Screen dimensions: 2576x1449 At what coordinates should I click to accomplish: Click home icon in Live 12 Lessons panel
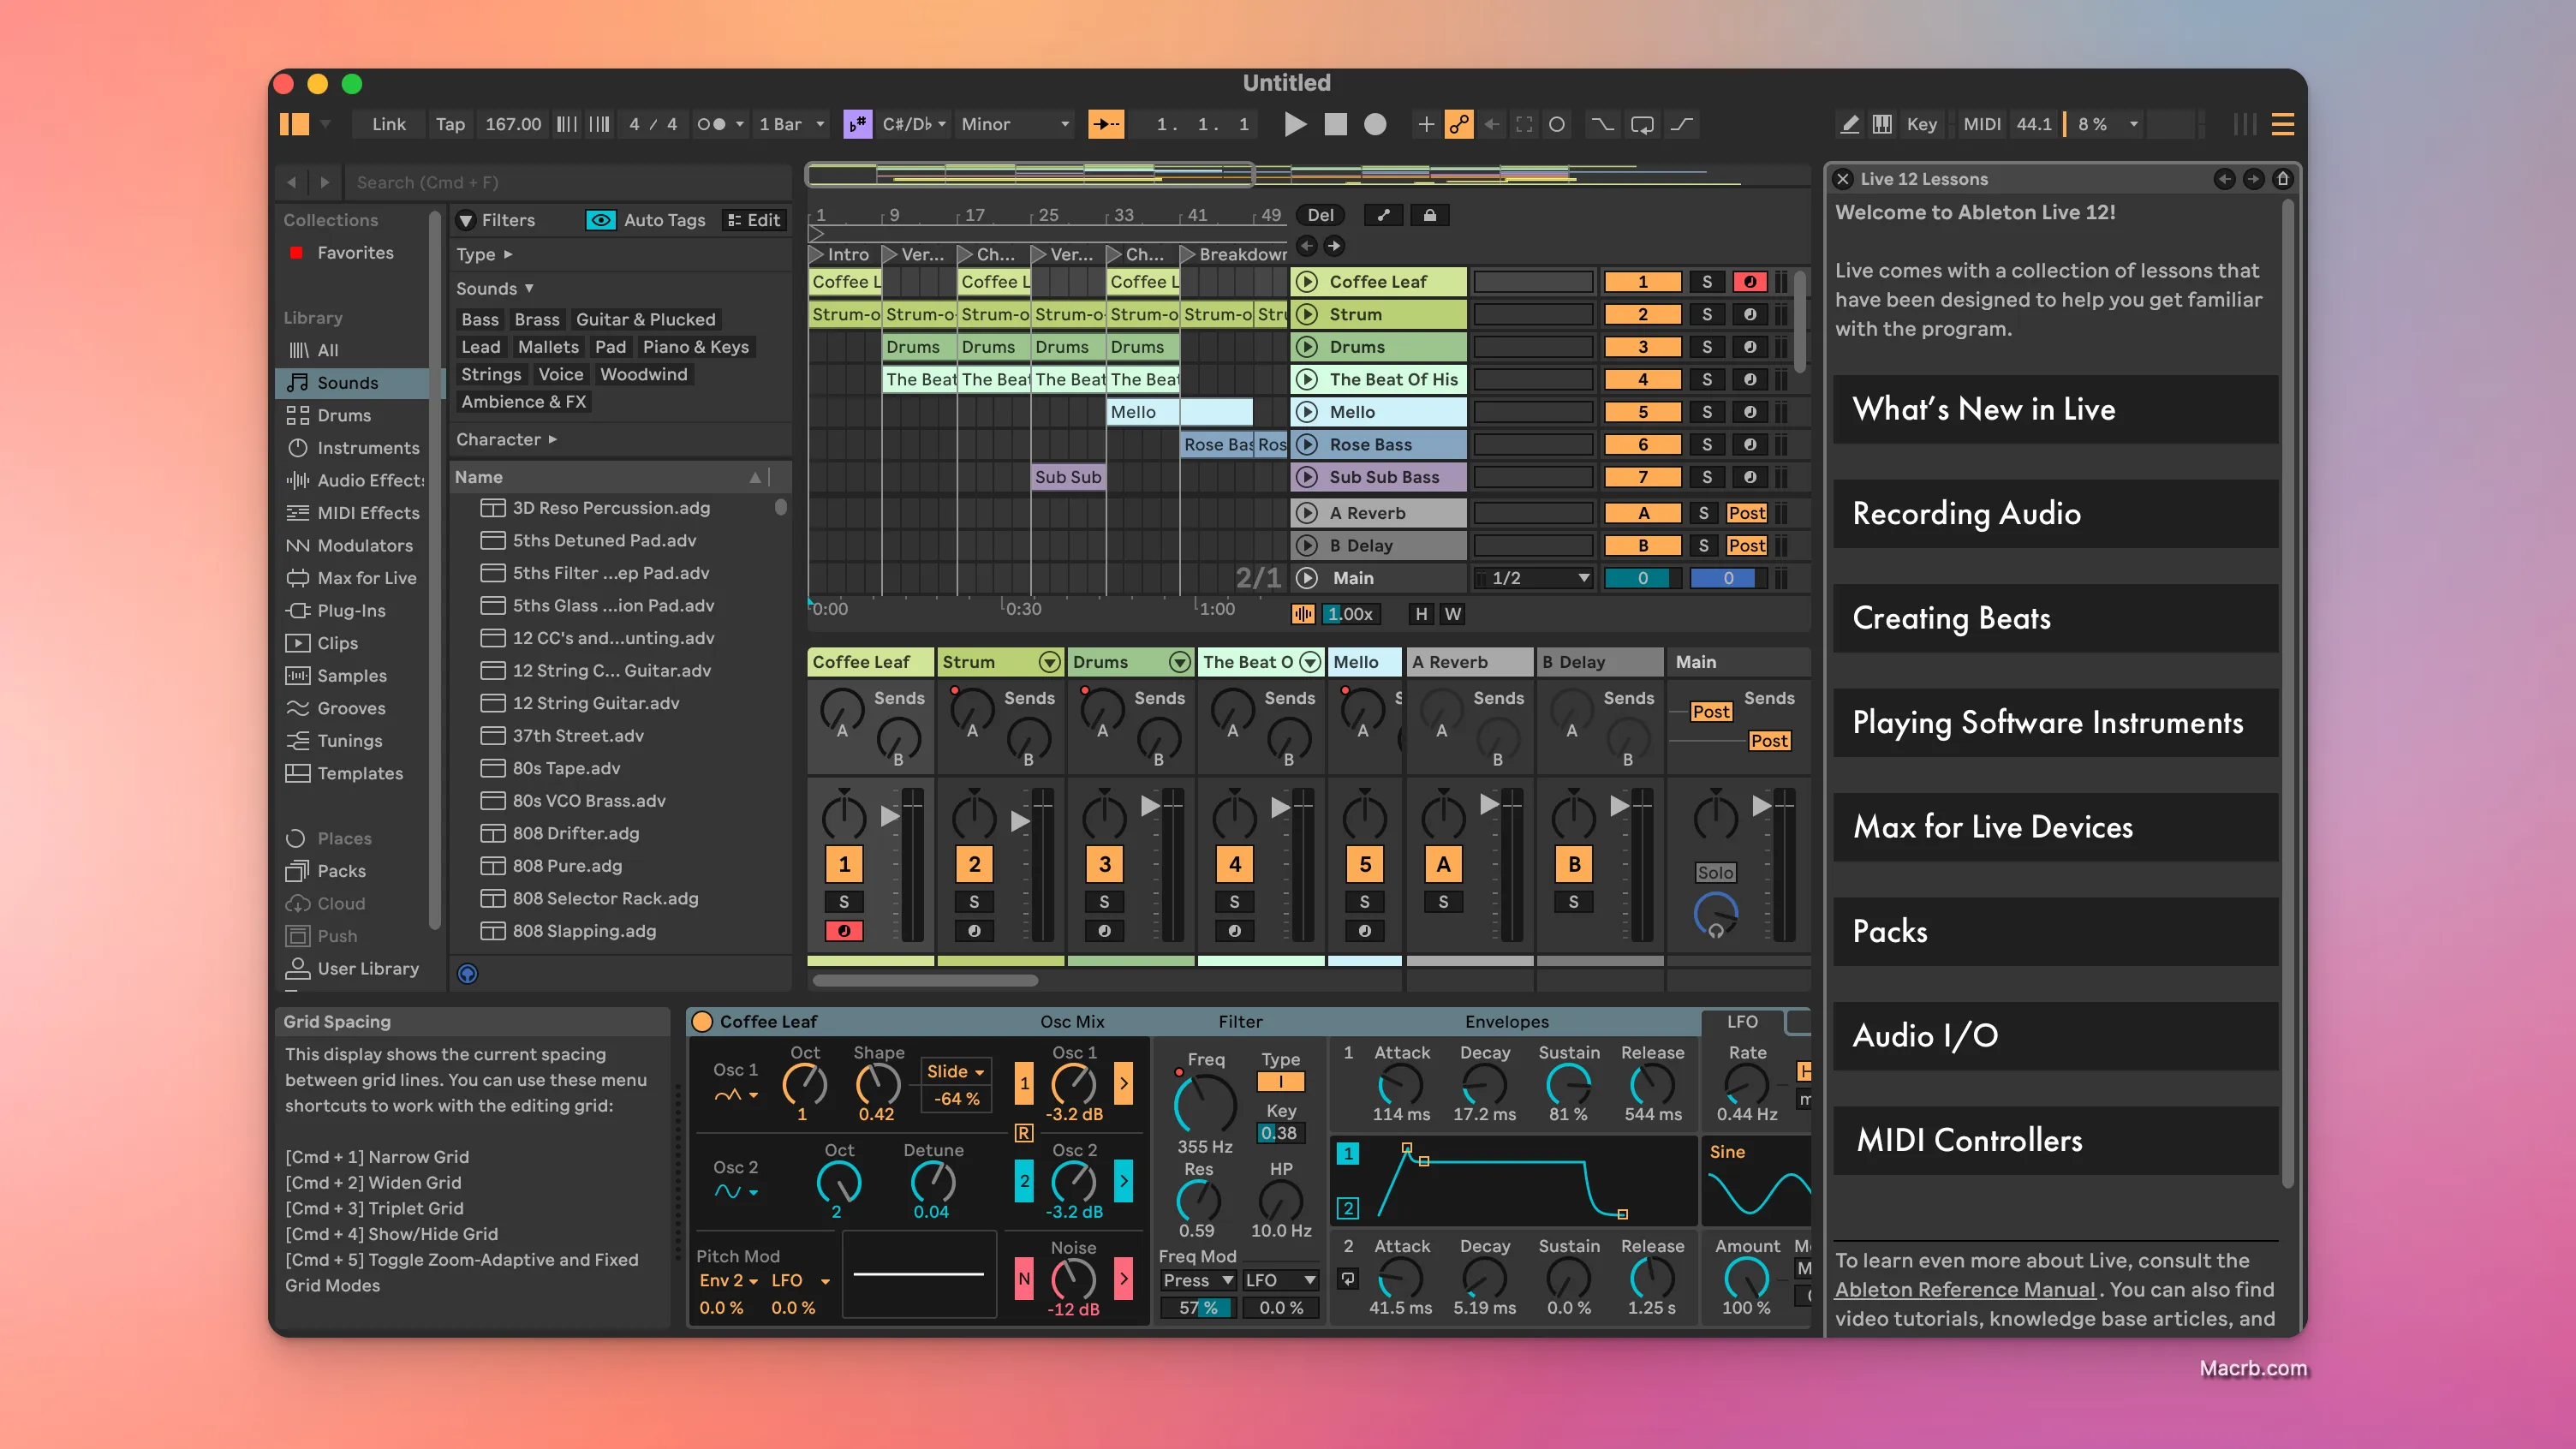coord(2282,179)
